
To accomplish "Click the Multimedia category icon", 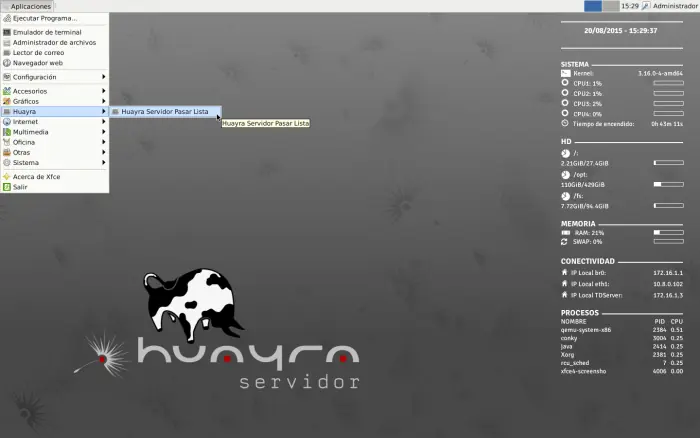I will click(x=7, y=132).
